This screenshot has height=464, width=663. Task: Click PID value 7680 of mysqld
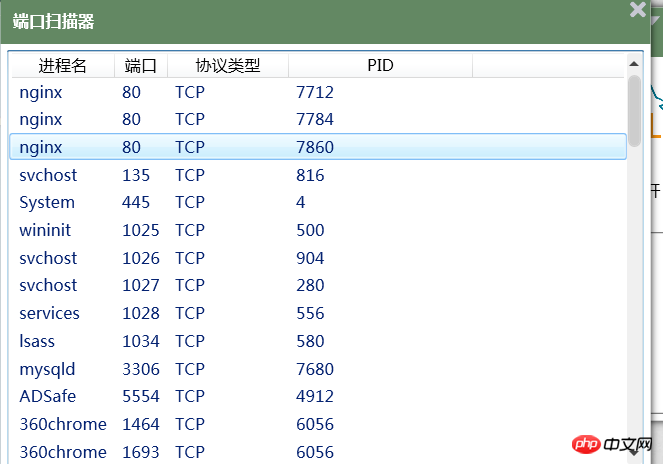tap(315, 369)
